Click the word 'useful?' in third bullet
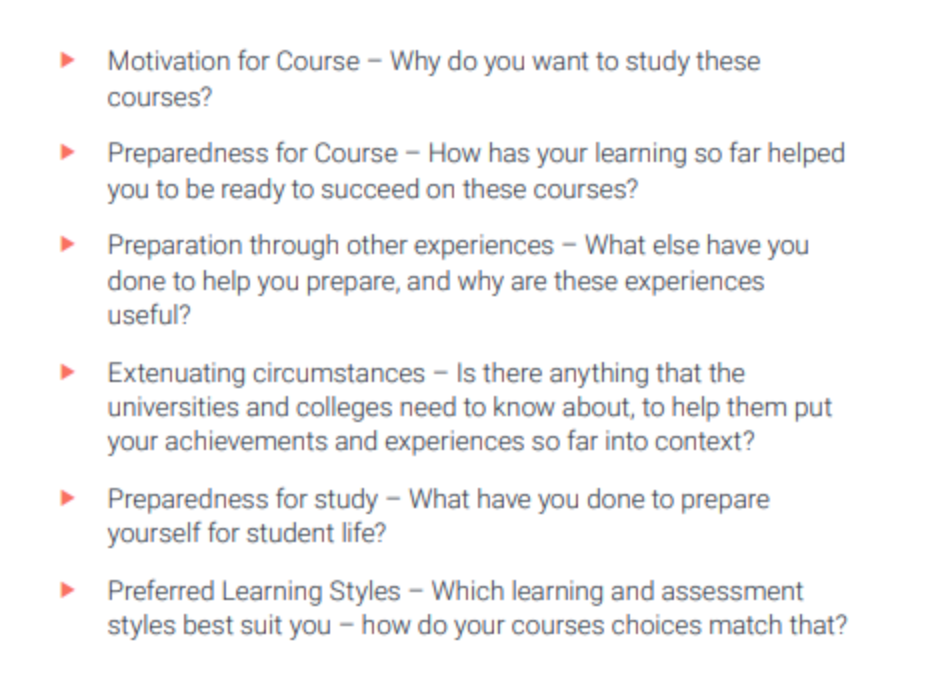Image resolution: width=948 pixels, height=676 pixels. pos(149,315)
